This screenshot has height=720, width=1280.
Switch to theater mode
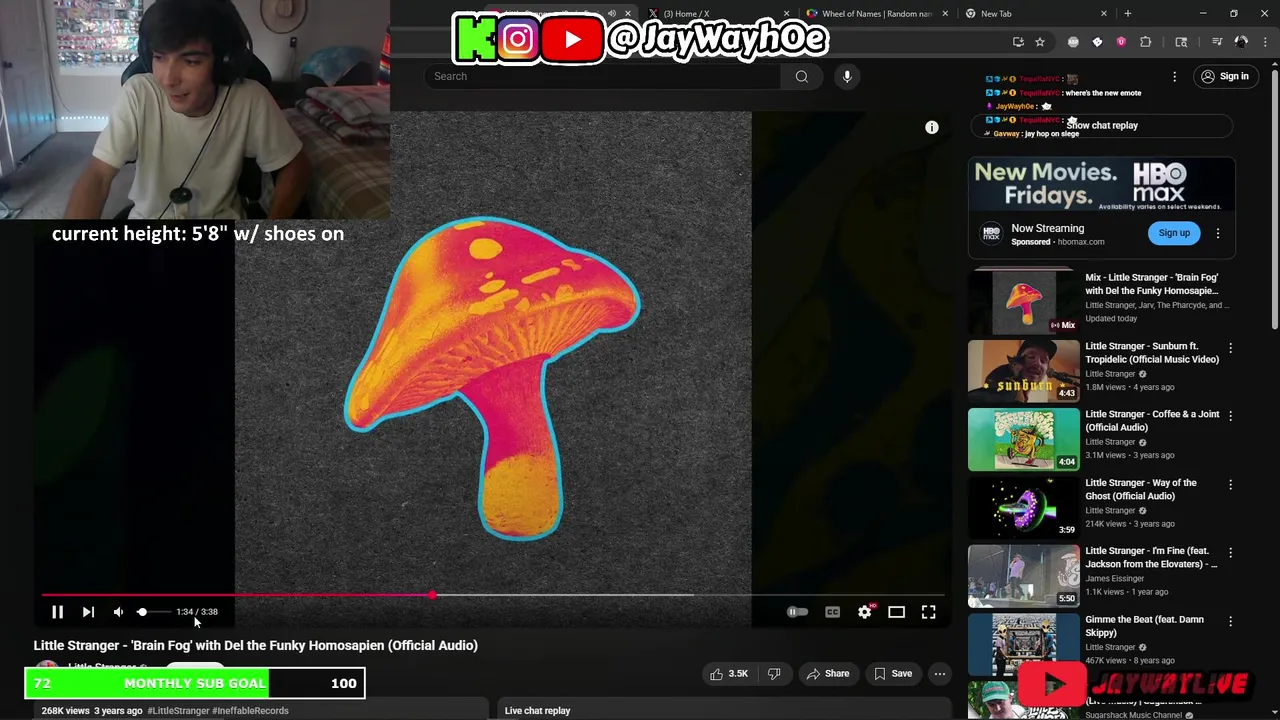tap(896, 612)
